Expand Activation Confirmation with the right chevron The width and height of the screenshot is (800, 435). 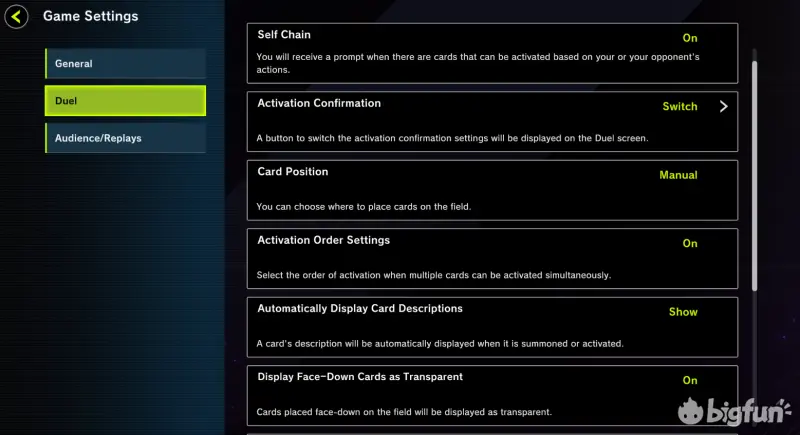point(723,106)
